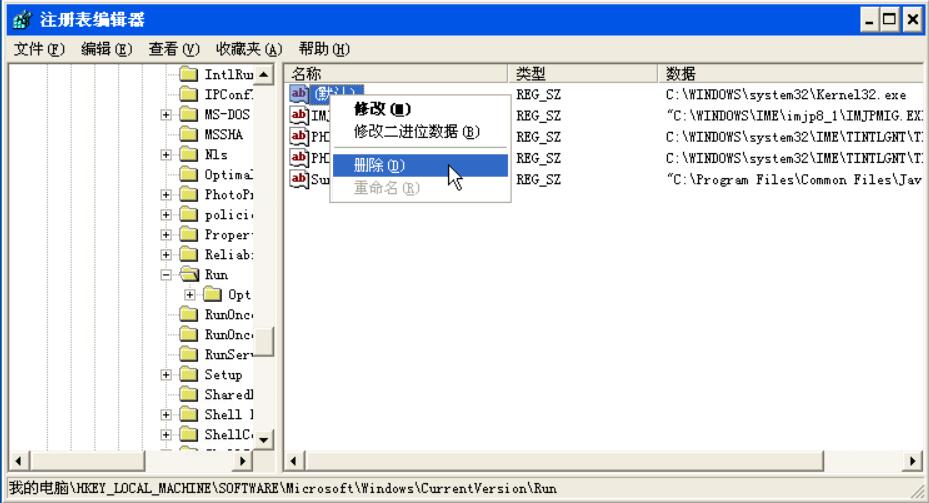Collapse the Run key

click(166, 275)
